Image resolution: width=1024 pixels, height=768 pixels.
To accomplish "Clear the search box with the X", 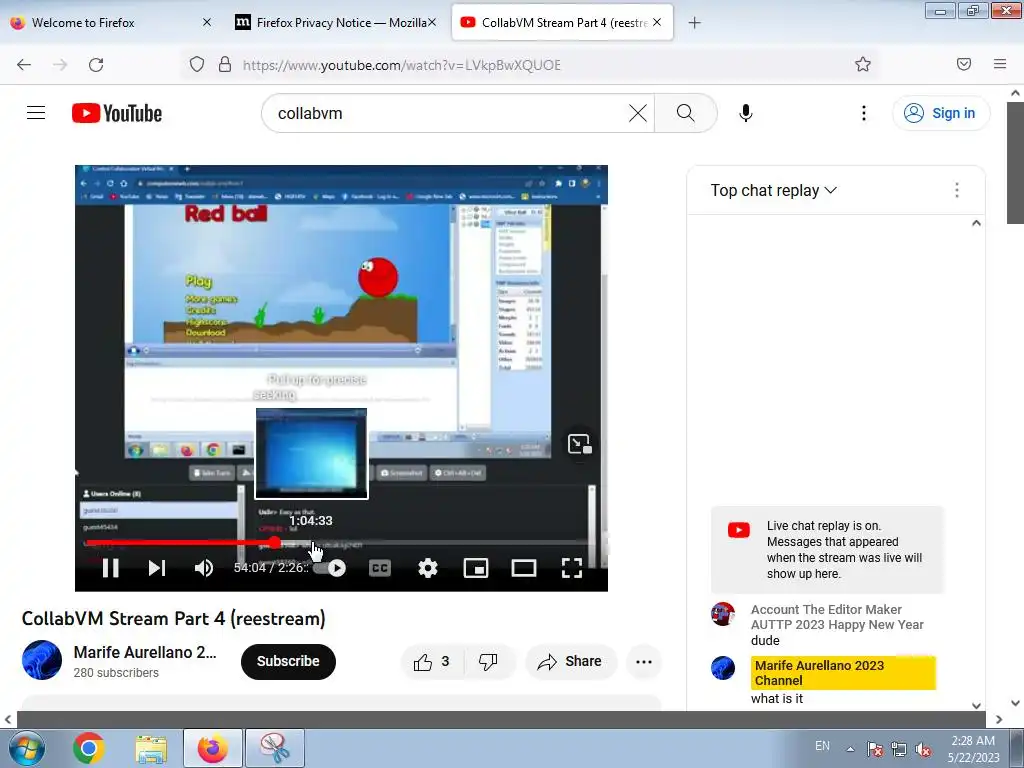I will click(x=637, y=113).
